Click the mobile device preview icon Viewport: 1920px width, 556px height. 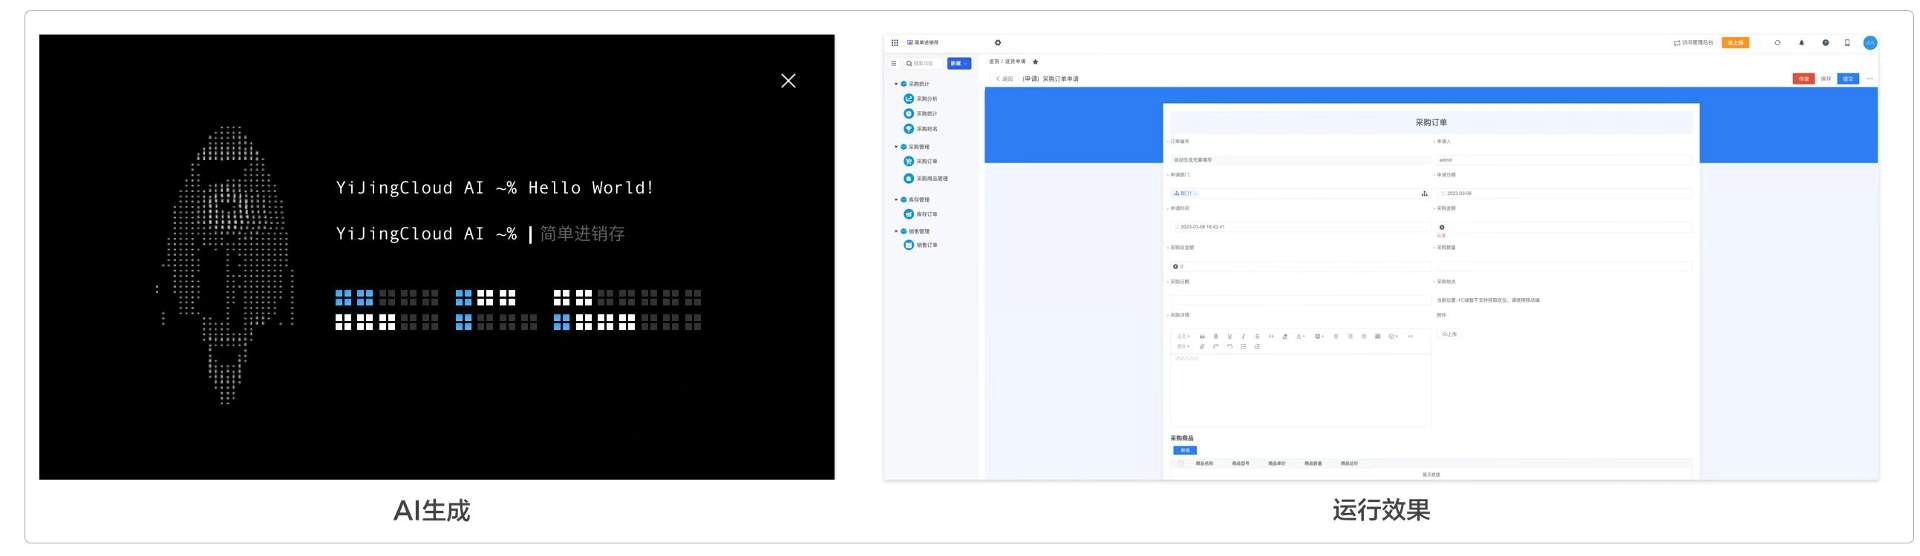(1847, 43)
